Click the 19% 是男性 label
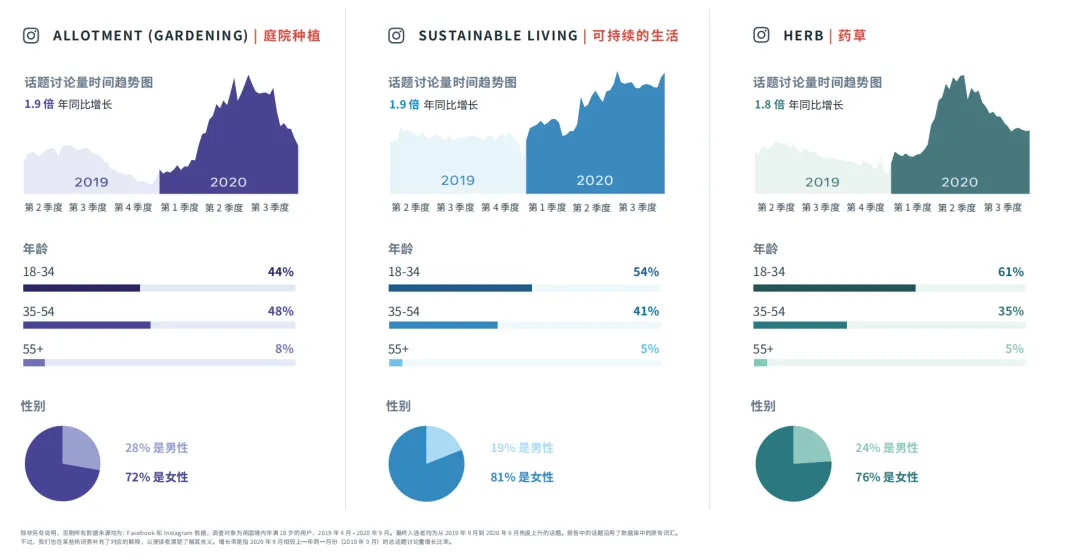Image resolution: width=1080 pixels, height=560 pixels. (x=521, y=448)
